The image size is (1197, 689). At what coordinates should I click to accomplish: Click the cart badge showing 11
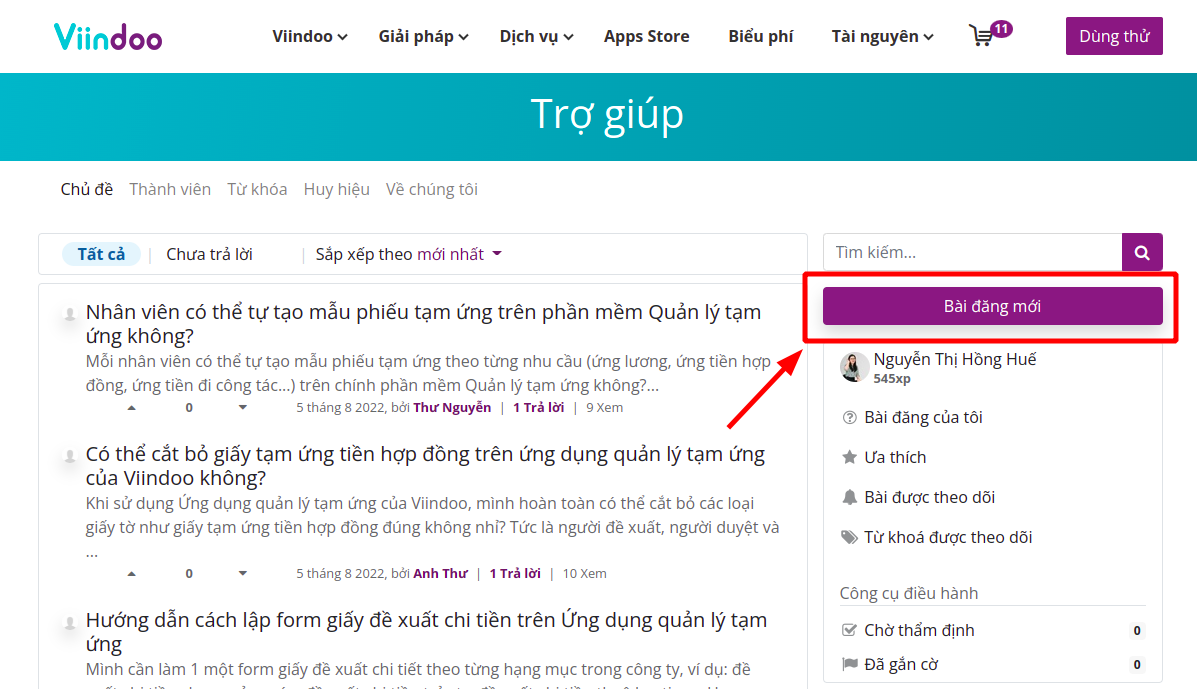point(1002,29)
